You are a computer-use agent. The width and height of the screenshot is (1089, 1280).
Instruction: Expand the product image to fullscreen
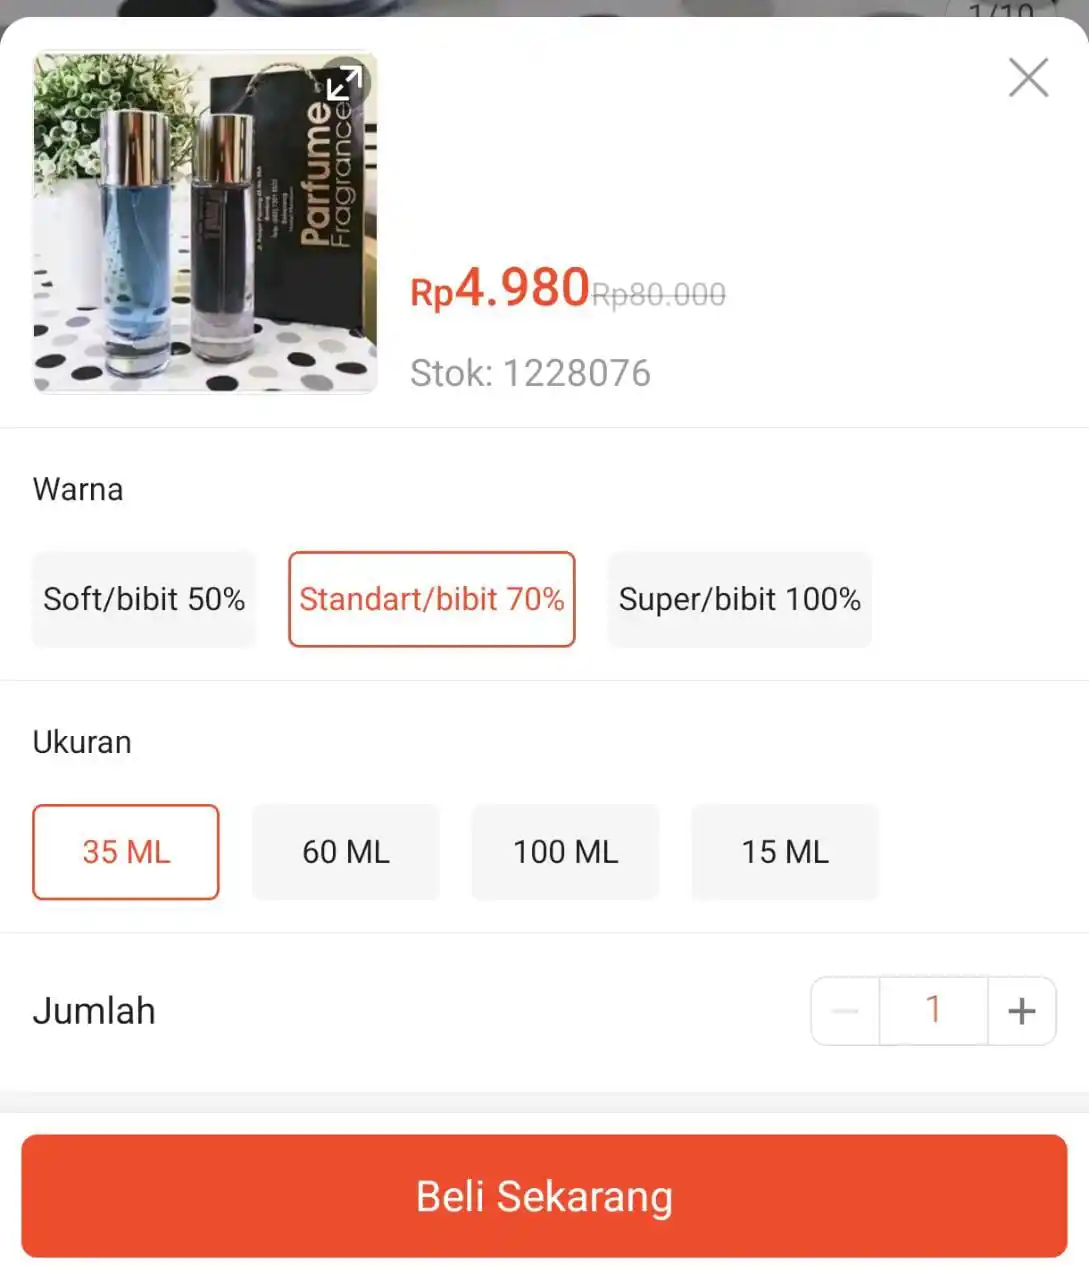coord(343,84)
